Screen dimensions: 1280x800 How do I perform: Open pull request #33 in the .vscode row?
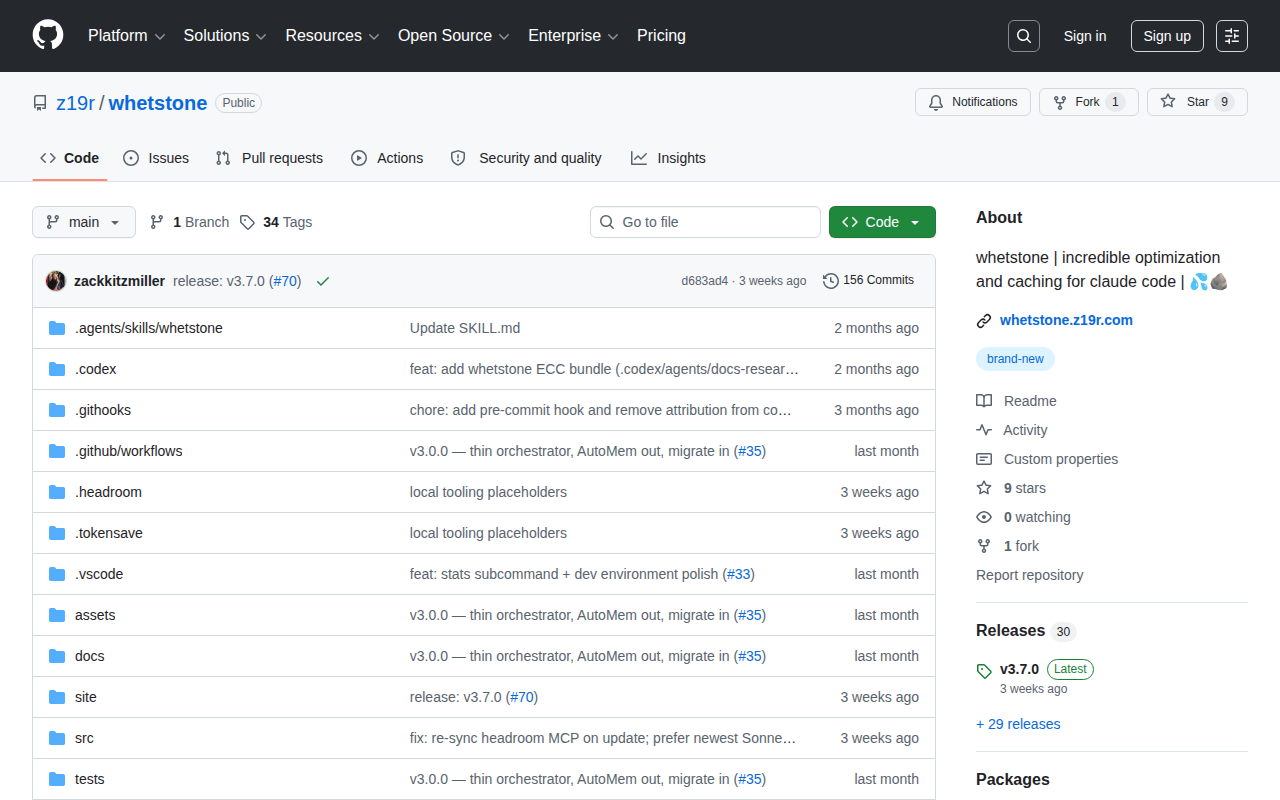click(x=738, y=574)
